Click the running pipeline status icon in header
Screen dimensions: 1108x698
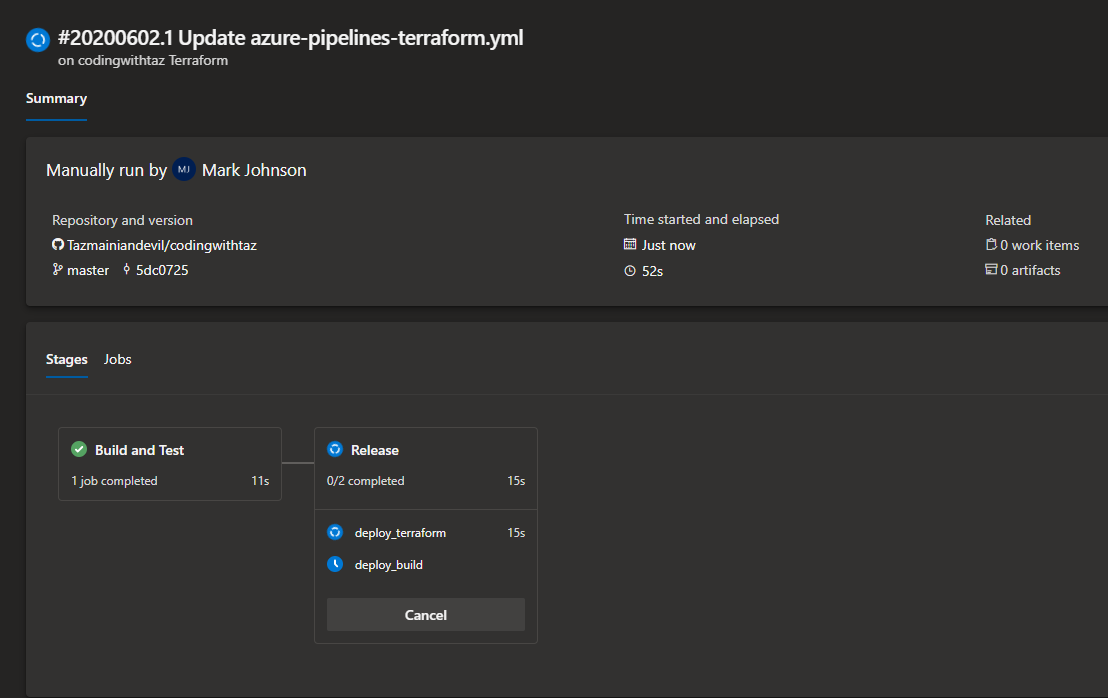click(38, 40)
